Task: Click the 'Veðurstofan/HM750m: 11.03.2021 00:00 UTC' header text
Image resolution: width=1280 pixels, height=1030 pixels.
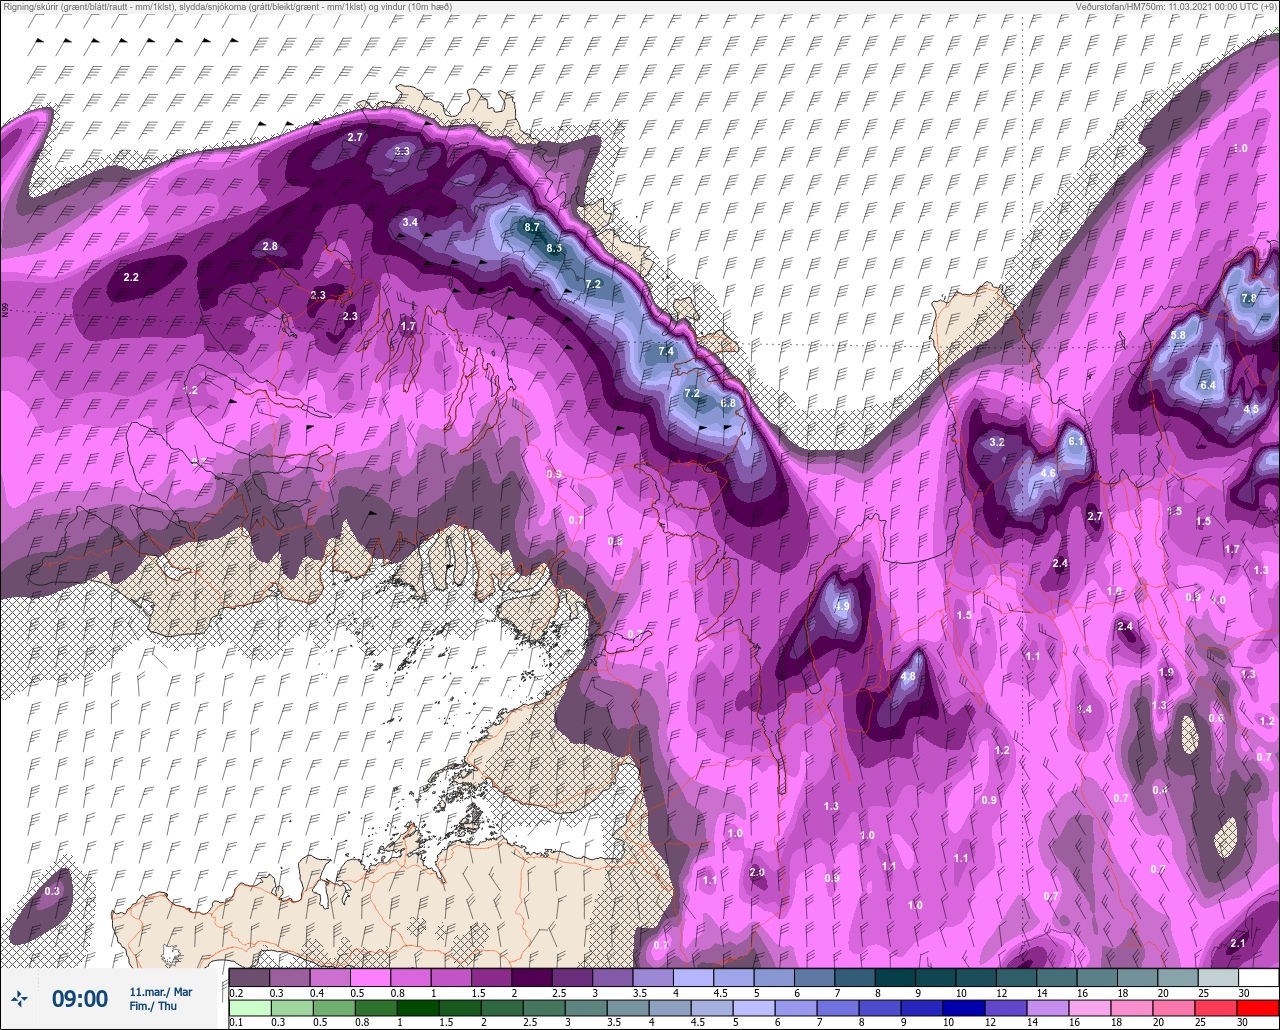Action: pos(1175,6)
